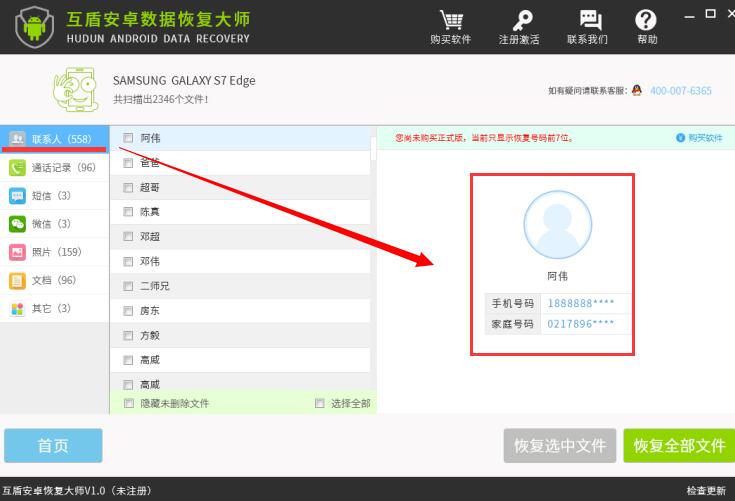
Task: Click the 帮助 question mark icon
Action: tap(645, 20)
